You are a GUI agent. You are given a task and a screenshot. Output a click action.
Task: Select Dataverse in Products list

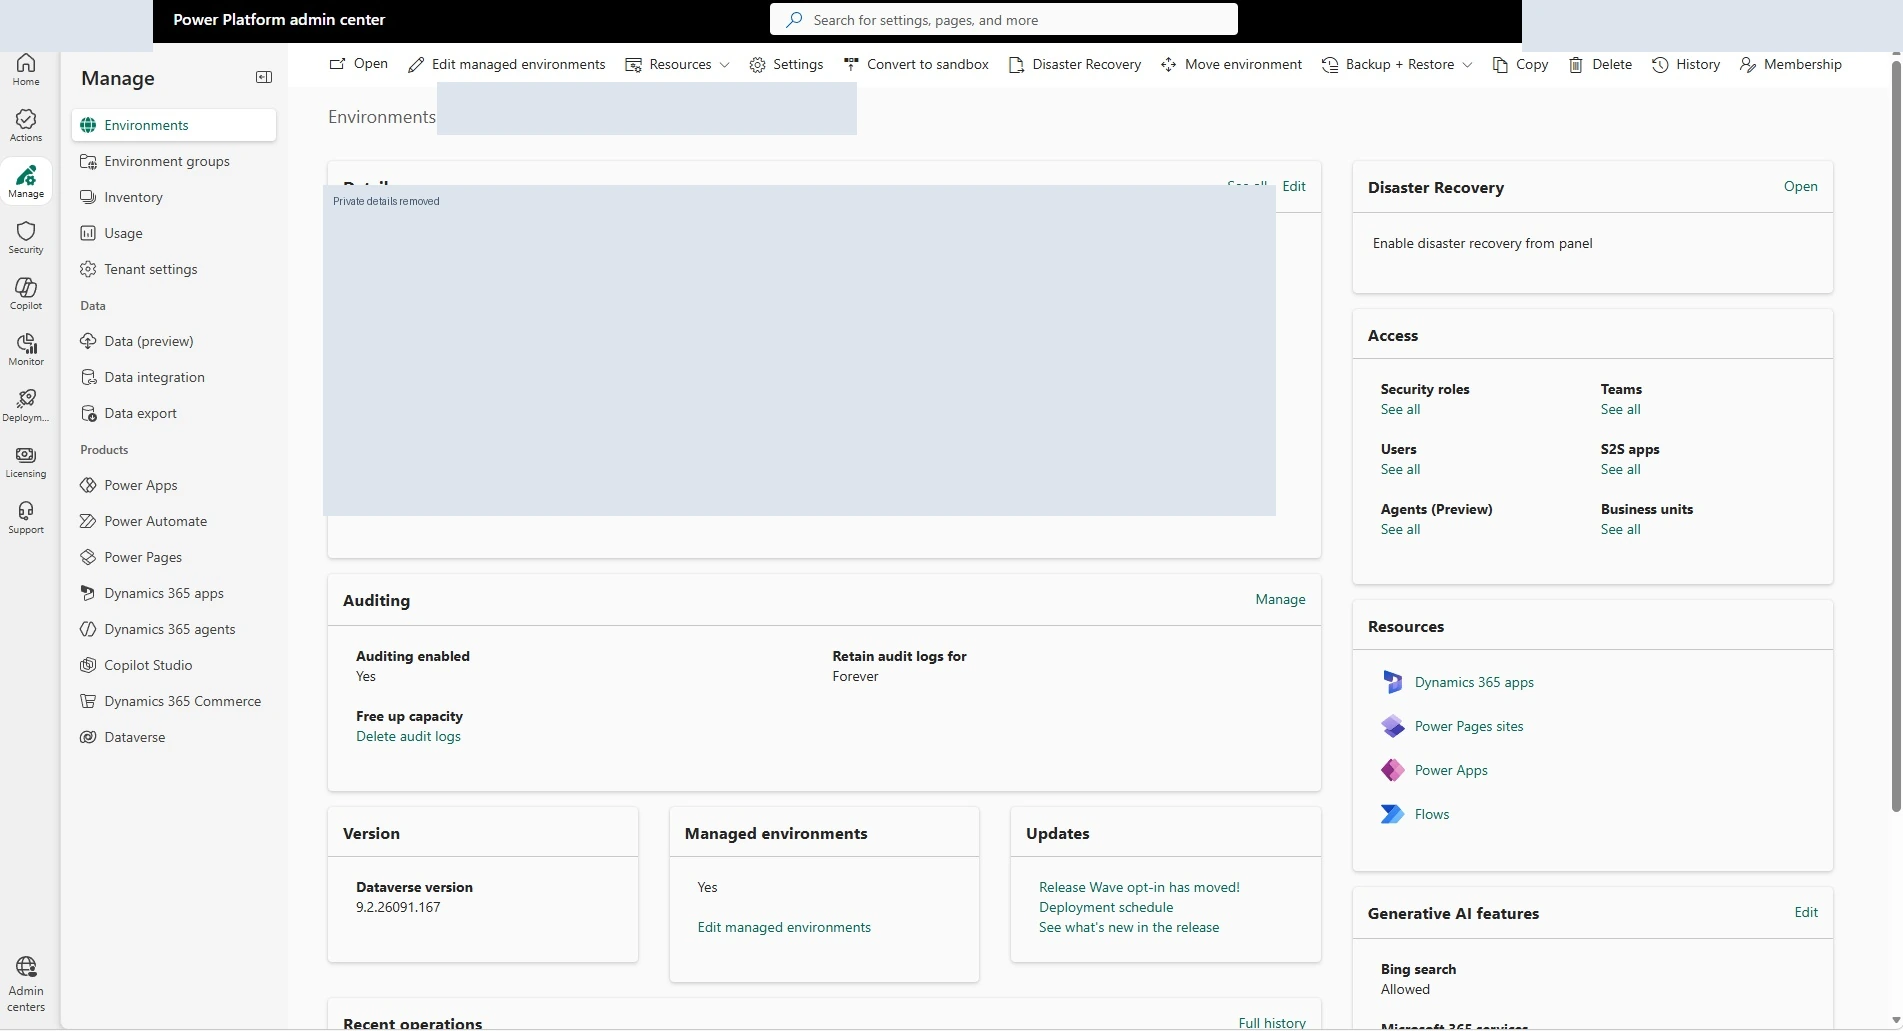(x=174, y=737)
